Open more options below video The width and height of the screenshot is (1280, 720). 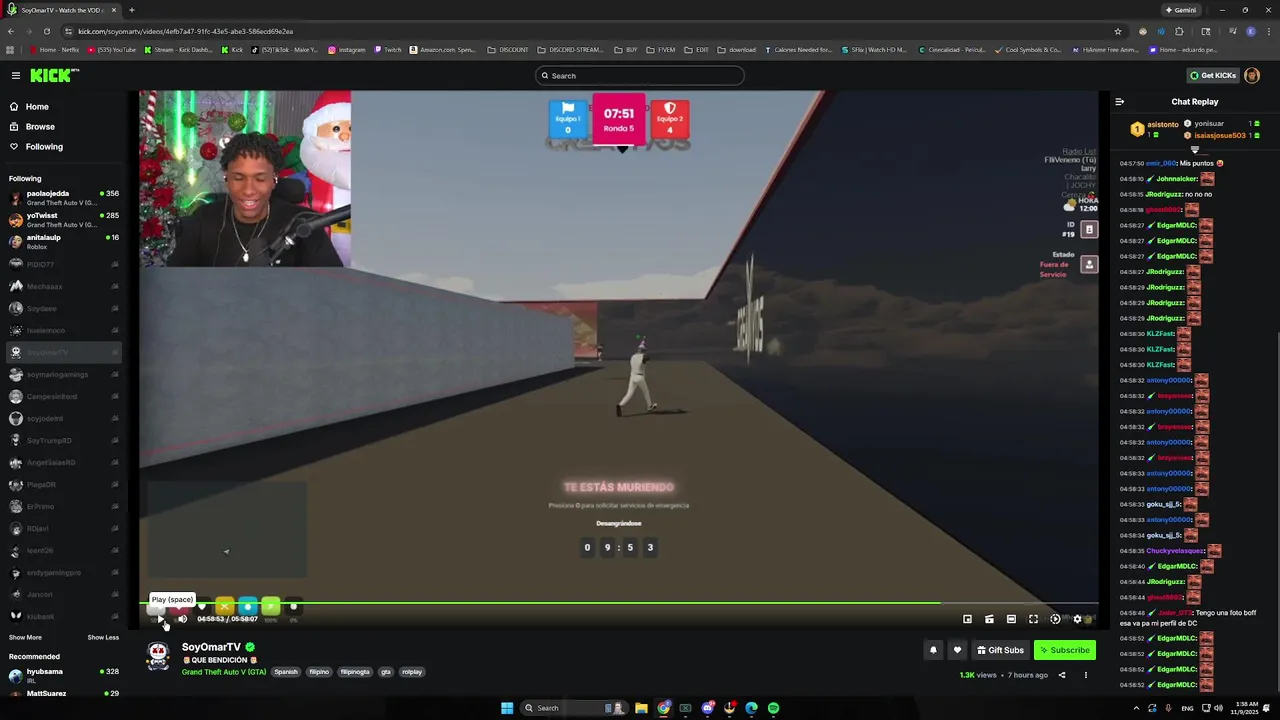[x=1085, y=675]
